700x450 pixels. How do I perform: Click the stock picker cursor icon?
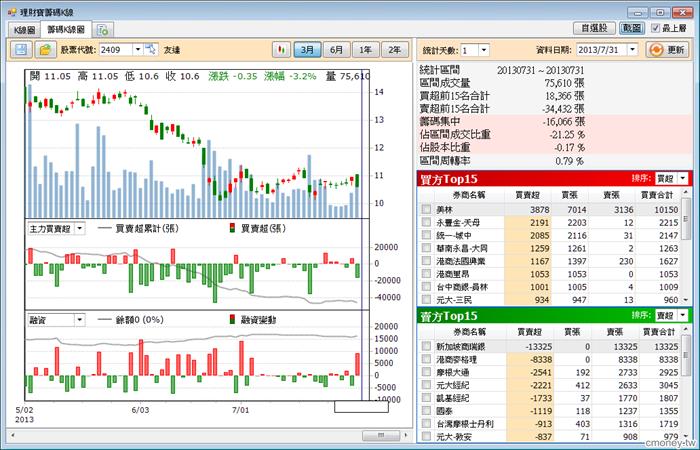[x=151, y=50]
